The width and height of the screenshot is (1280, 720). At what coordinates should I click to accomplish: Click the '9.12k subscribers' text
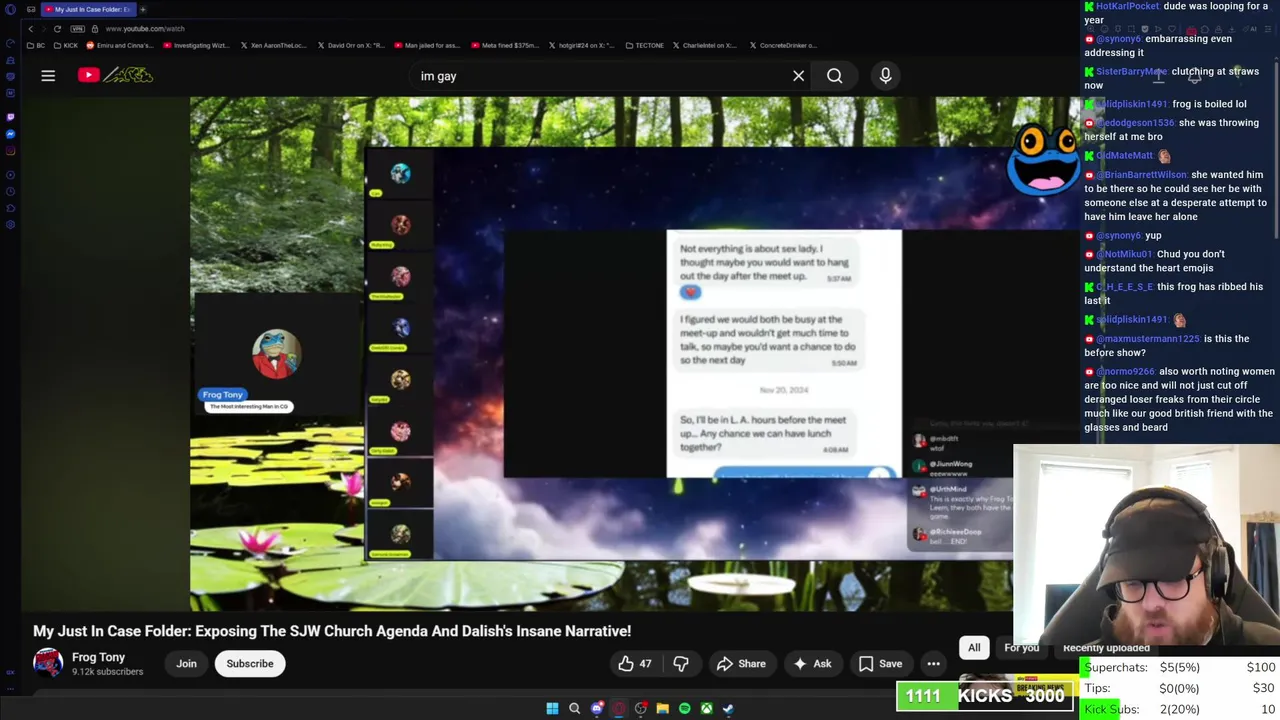pos(107,672)
